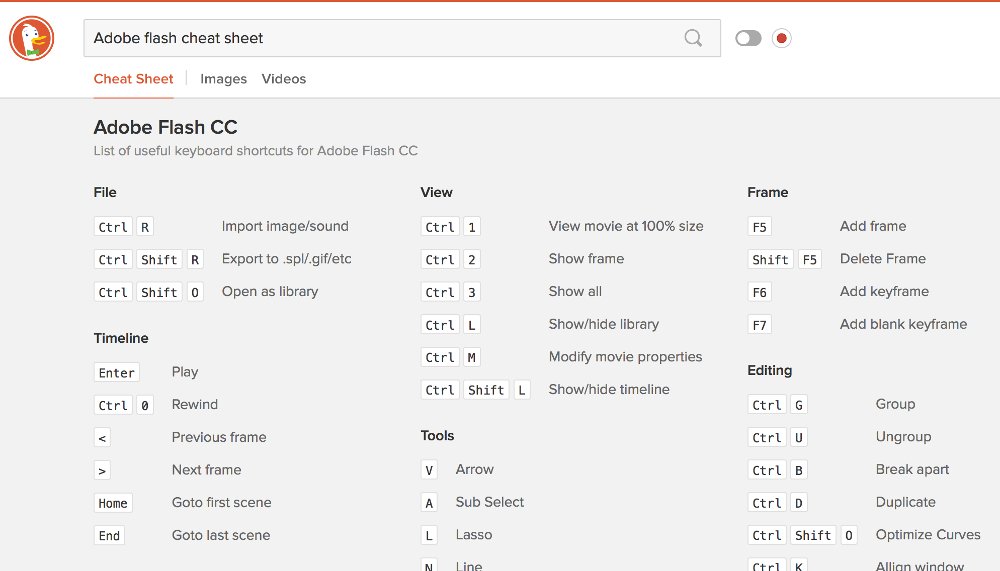1000x571 pixels.
Task: Click the 'Export to .spl/.gif/etc' description
Action: (286, 259)
